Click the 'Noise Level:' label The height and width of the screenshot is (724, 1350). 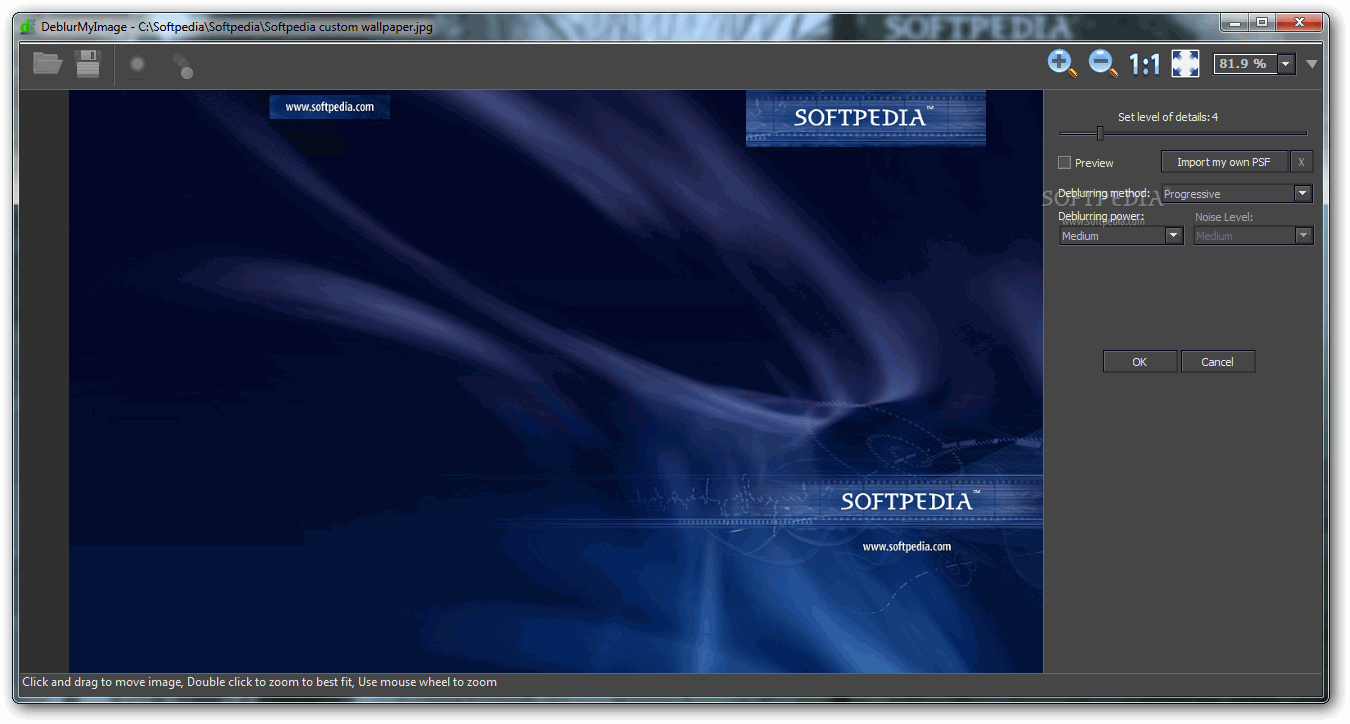coord(1224,216)
